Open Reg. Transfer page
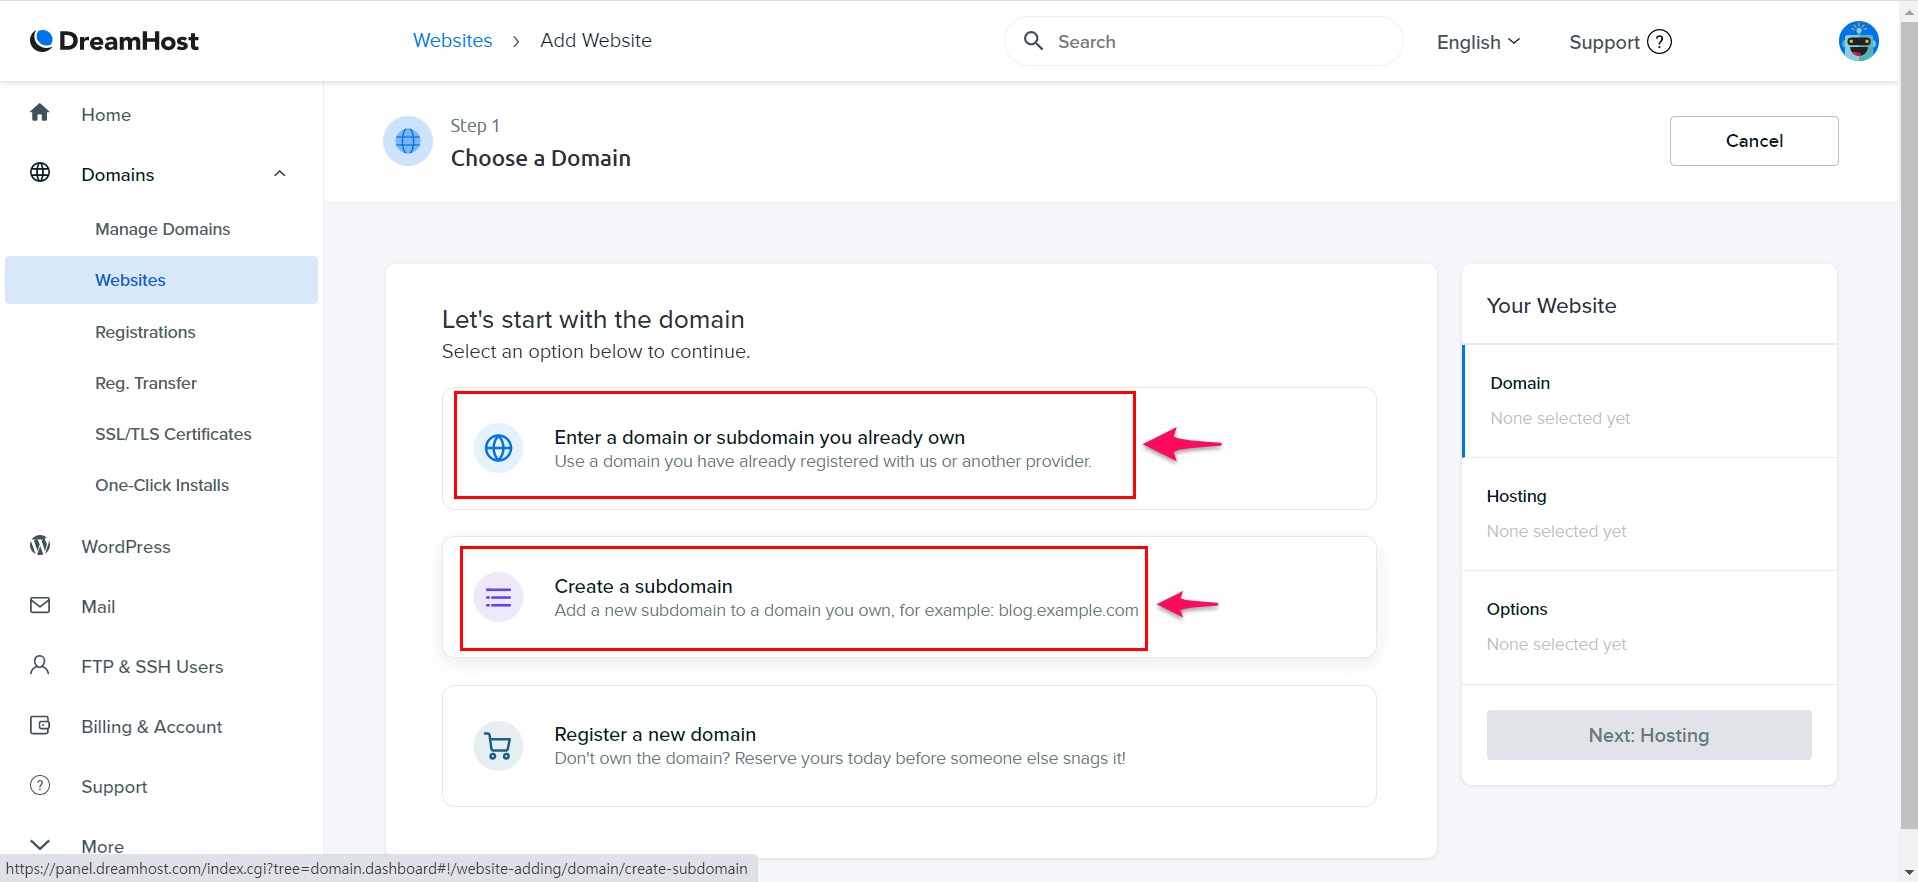 pos(146,383)
